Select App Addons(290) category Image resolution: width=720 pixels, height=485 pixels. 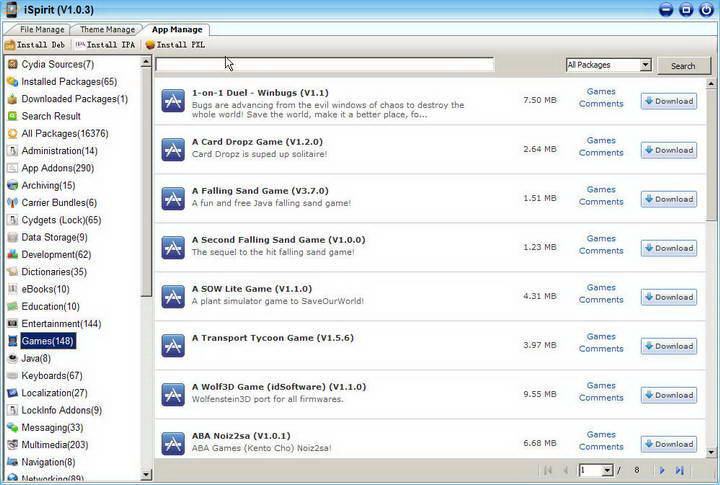click(x=57, y=168)
